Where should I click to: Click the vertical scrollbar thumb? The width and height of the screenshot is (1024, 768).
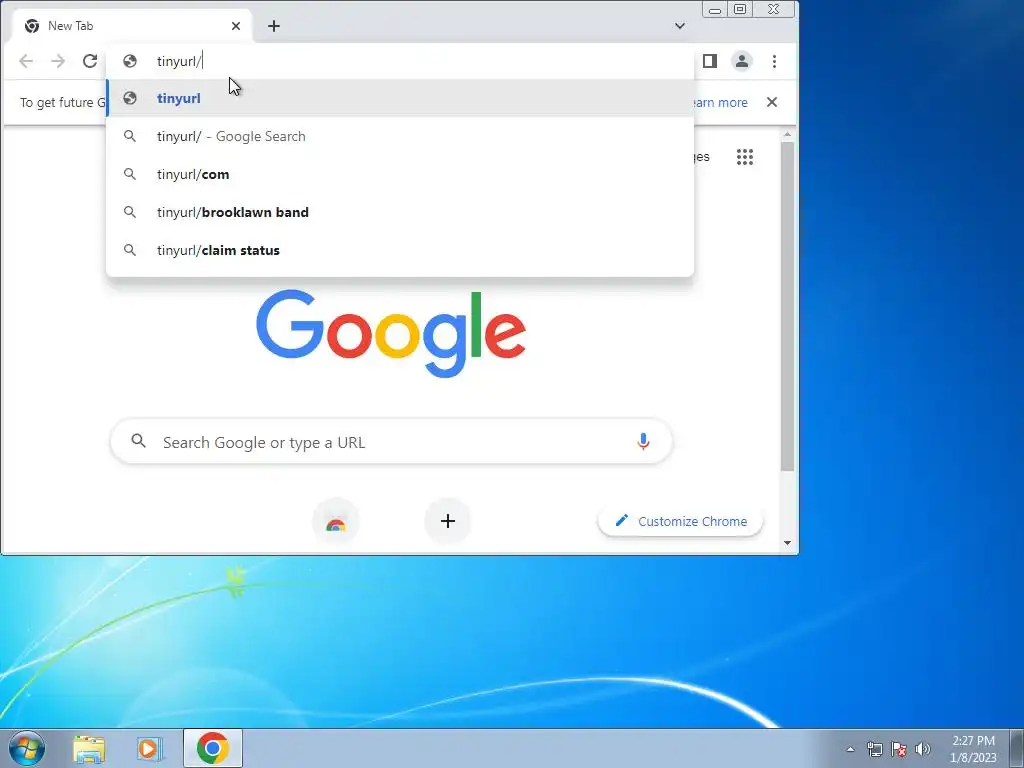coord(788,306)
